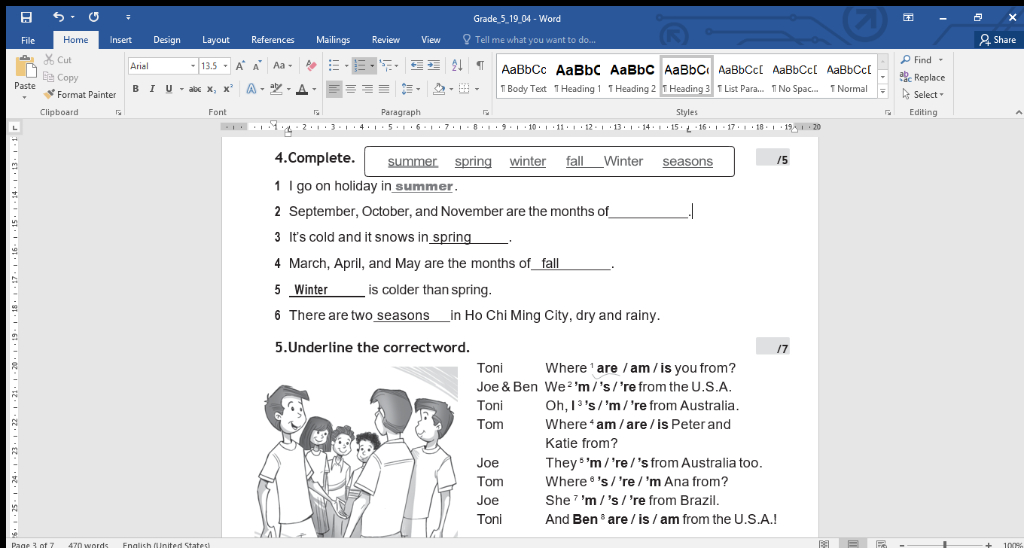The image size is (1024, 548).
Task: Open the Change Case Aa dropdown
Action: coord(283,66)
